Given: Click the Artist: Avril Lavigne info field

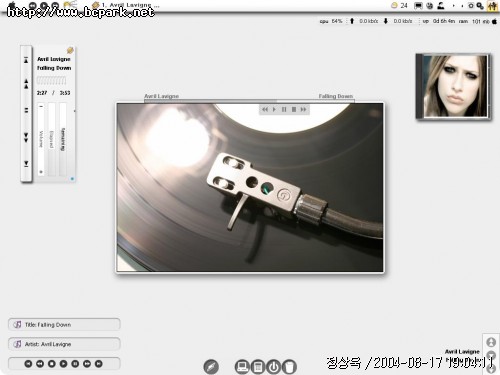Looking at the screenshot, I should pyautogui.click(x=64, y=344).
